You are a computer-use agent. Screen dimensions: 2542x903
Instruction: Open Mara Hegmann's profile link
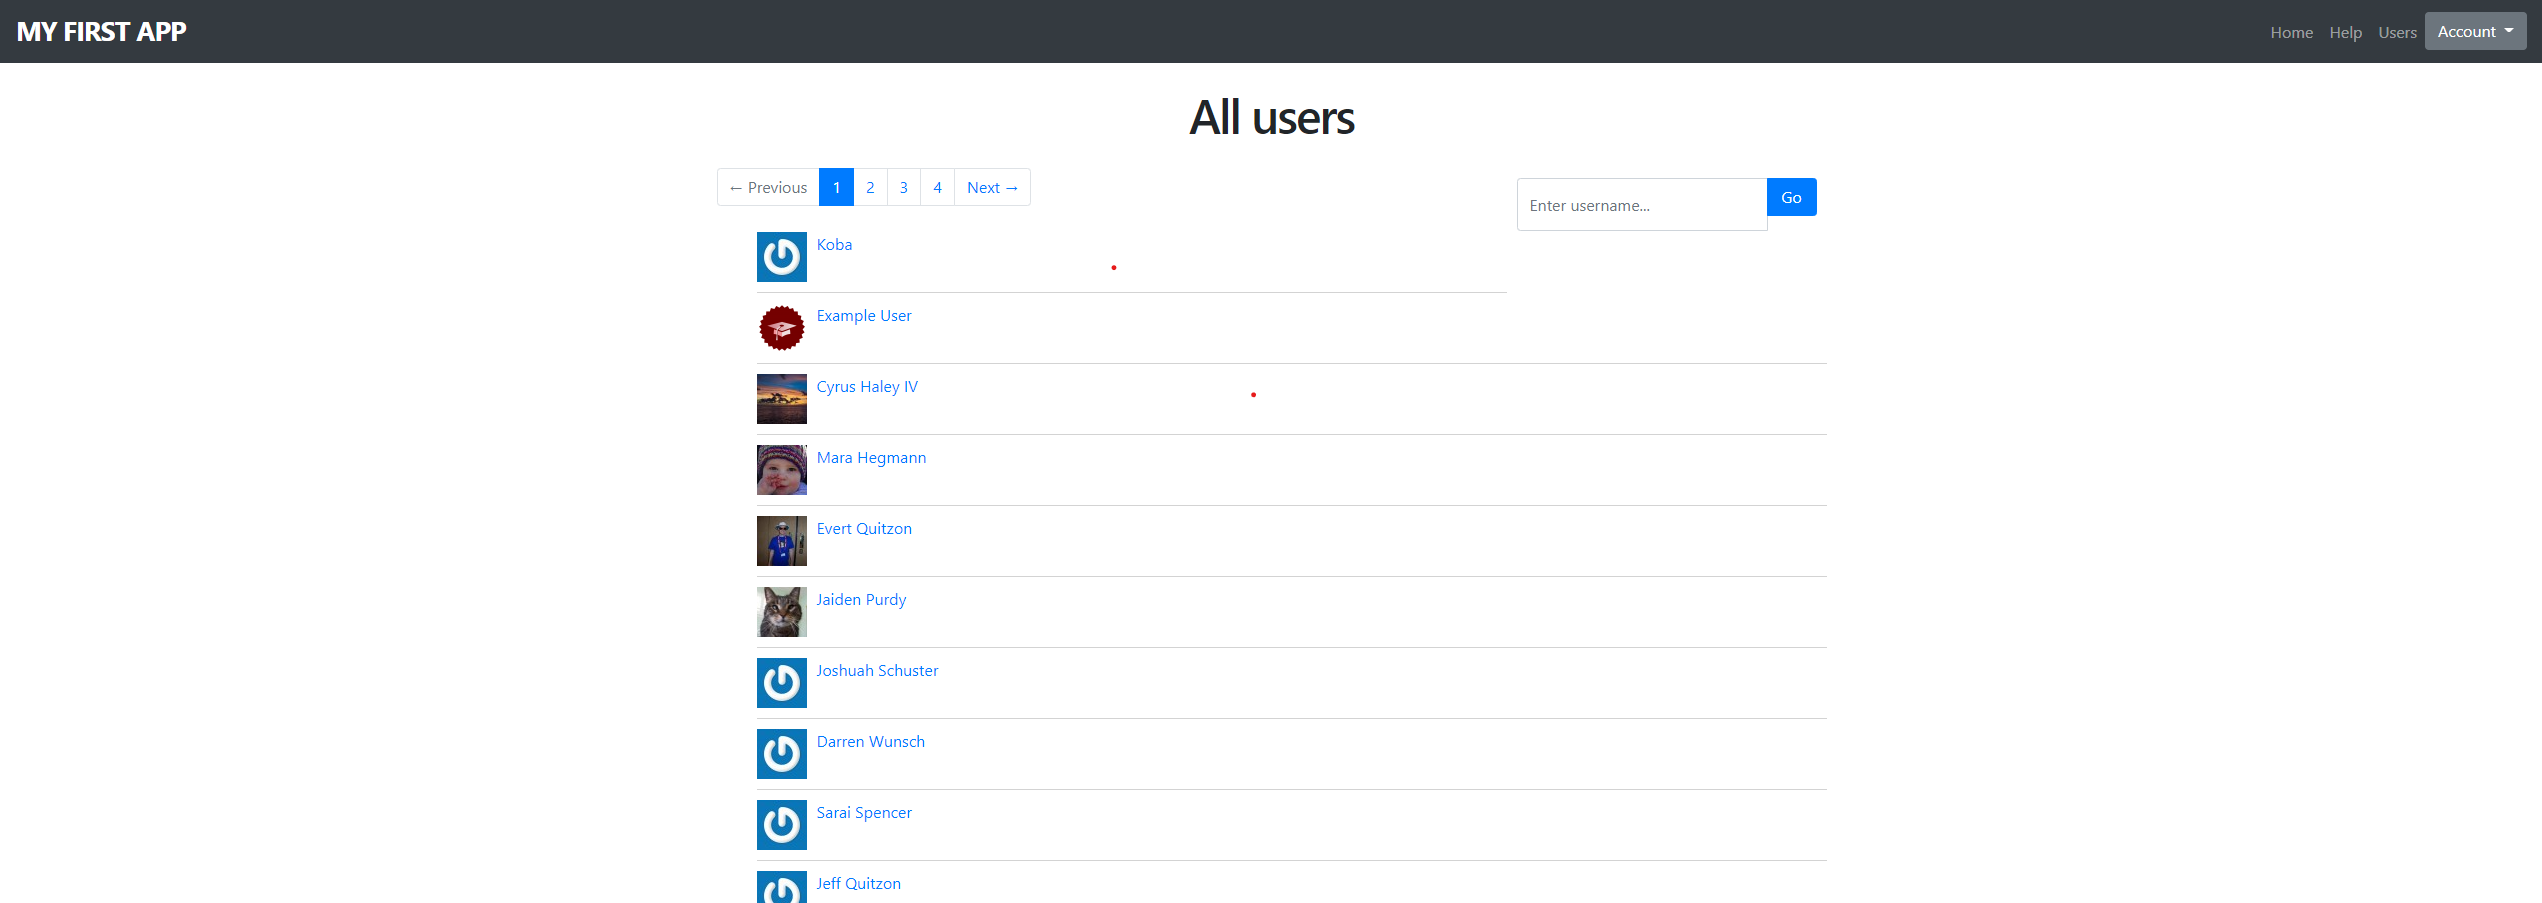(871, 458)
